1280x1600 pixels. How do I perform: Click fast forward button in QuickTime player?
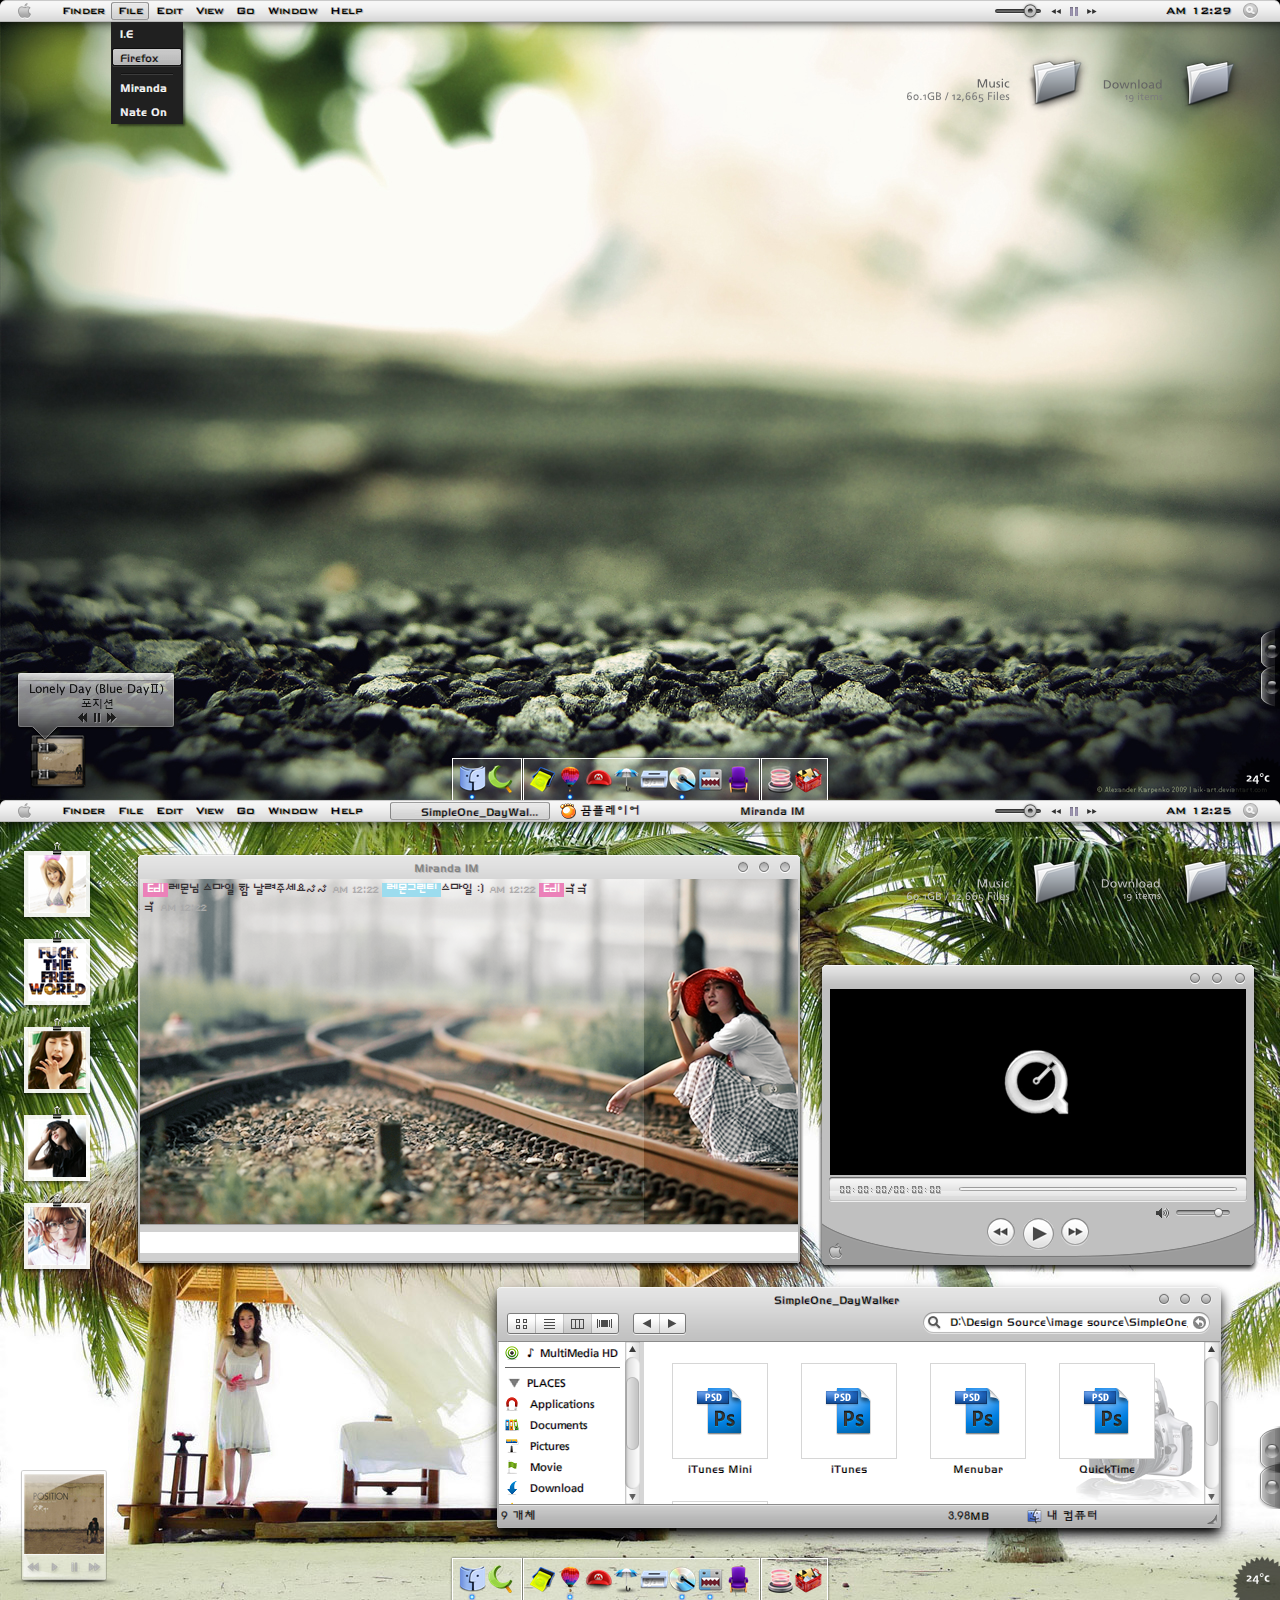(x=1075, y=1232)
